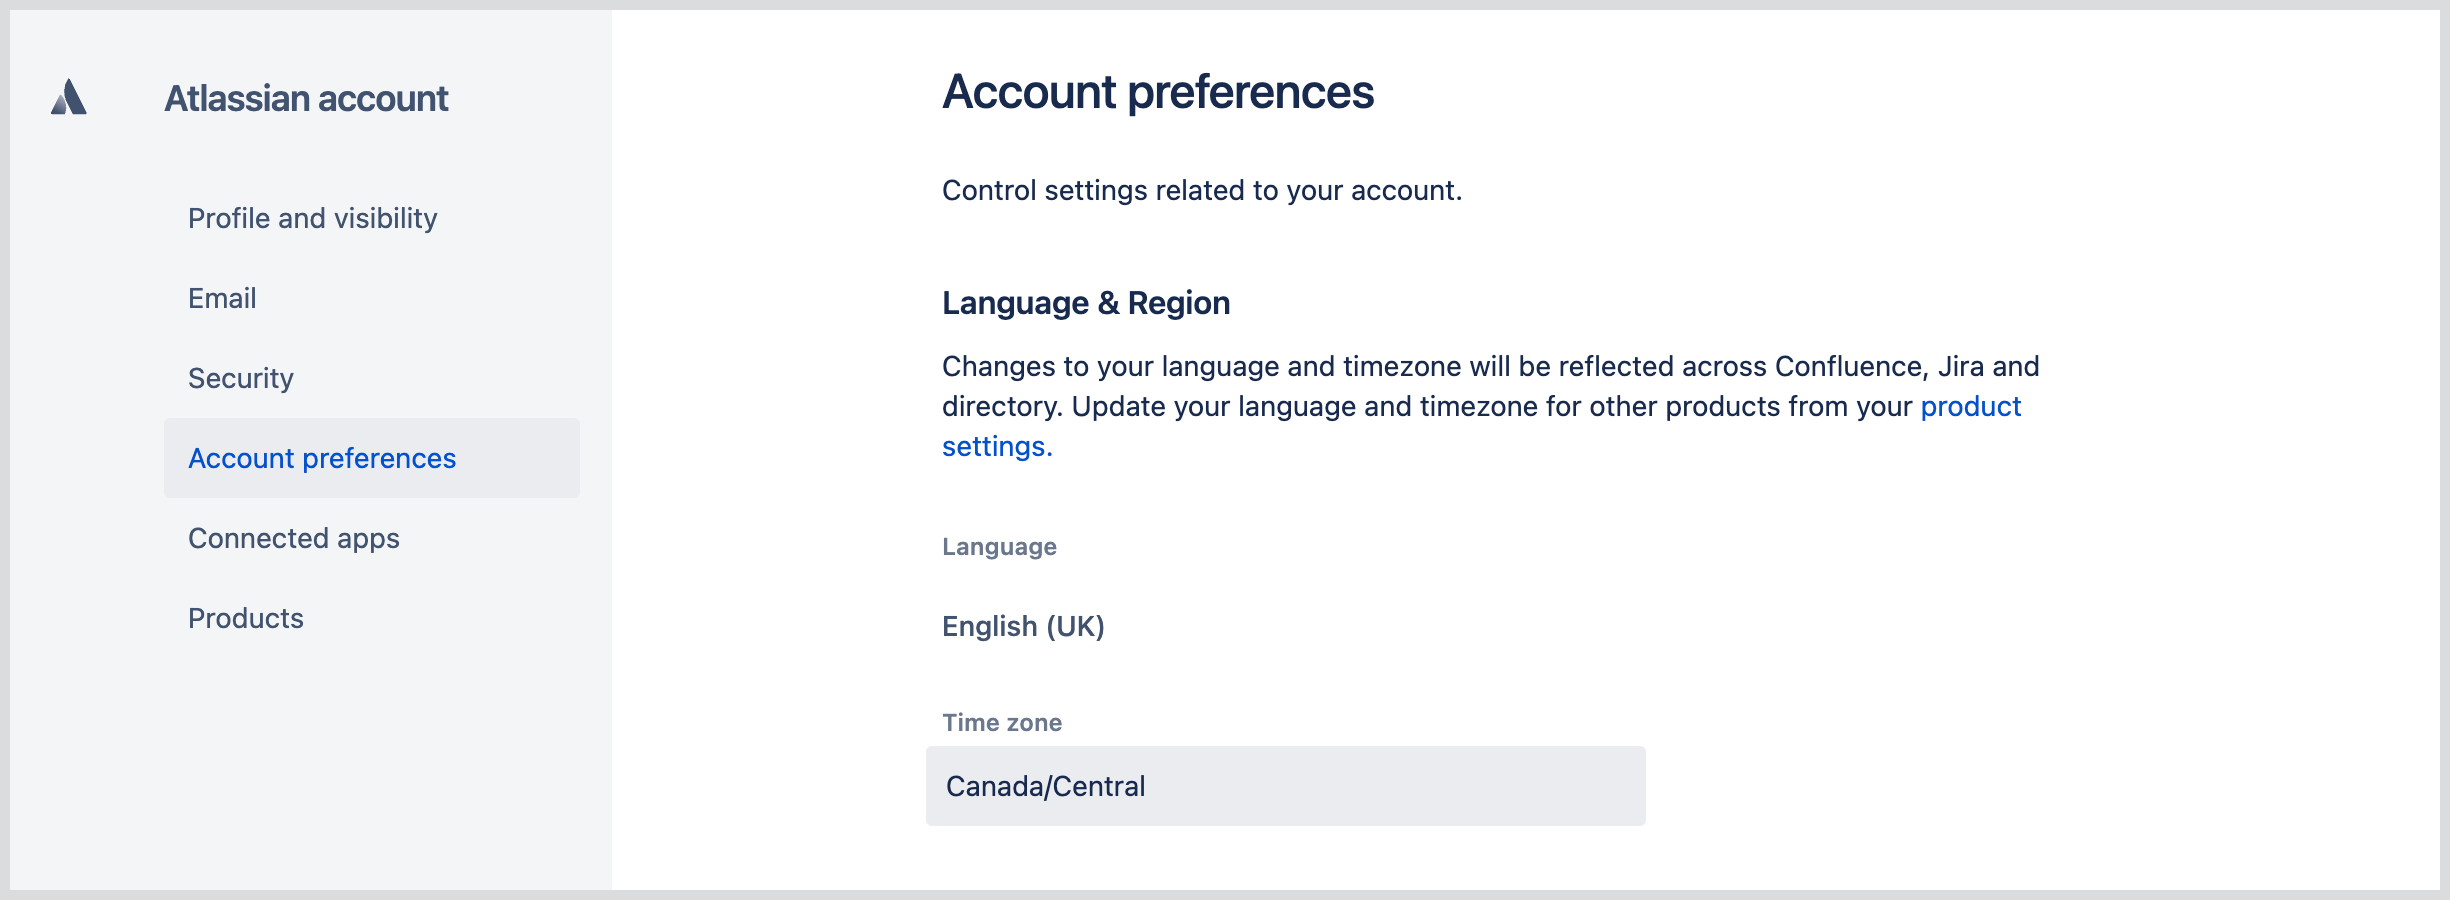Image resolution: width=2450 pixels, height=900 pixels.
Task: Click the Canada/Central timezone text
Action: (x=1044, y=786)
